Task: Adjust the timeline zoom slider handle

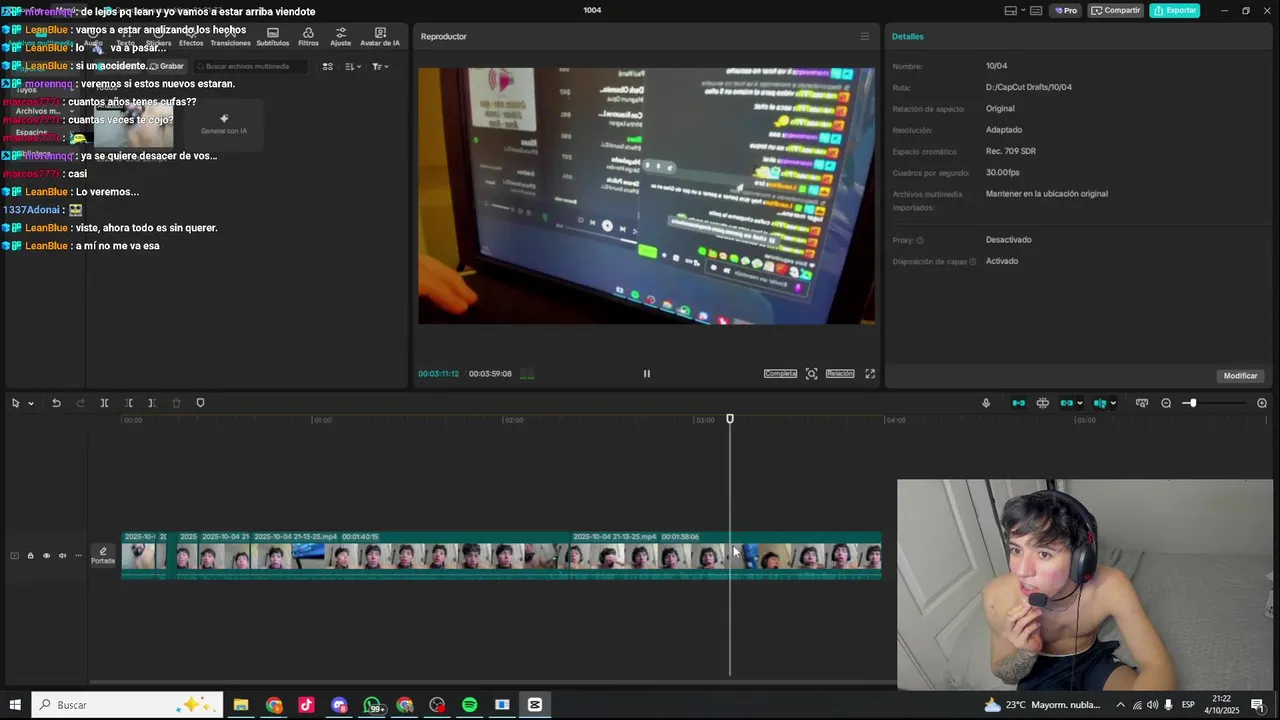Action: pyautogui.click(x=1192, y=403)
